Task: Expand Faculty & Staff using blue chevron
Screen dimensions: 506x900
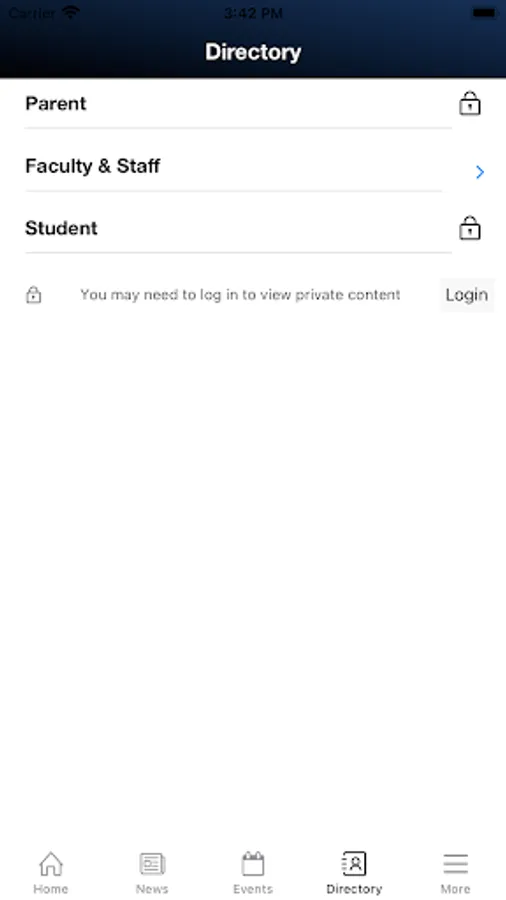Action: [480, 172]
